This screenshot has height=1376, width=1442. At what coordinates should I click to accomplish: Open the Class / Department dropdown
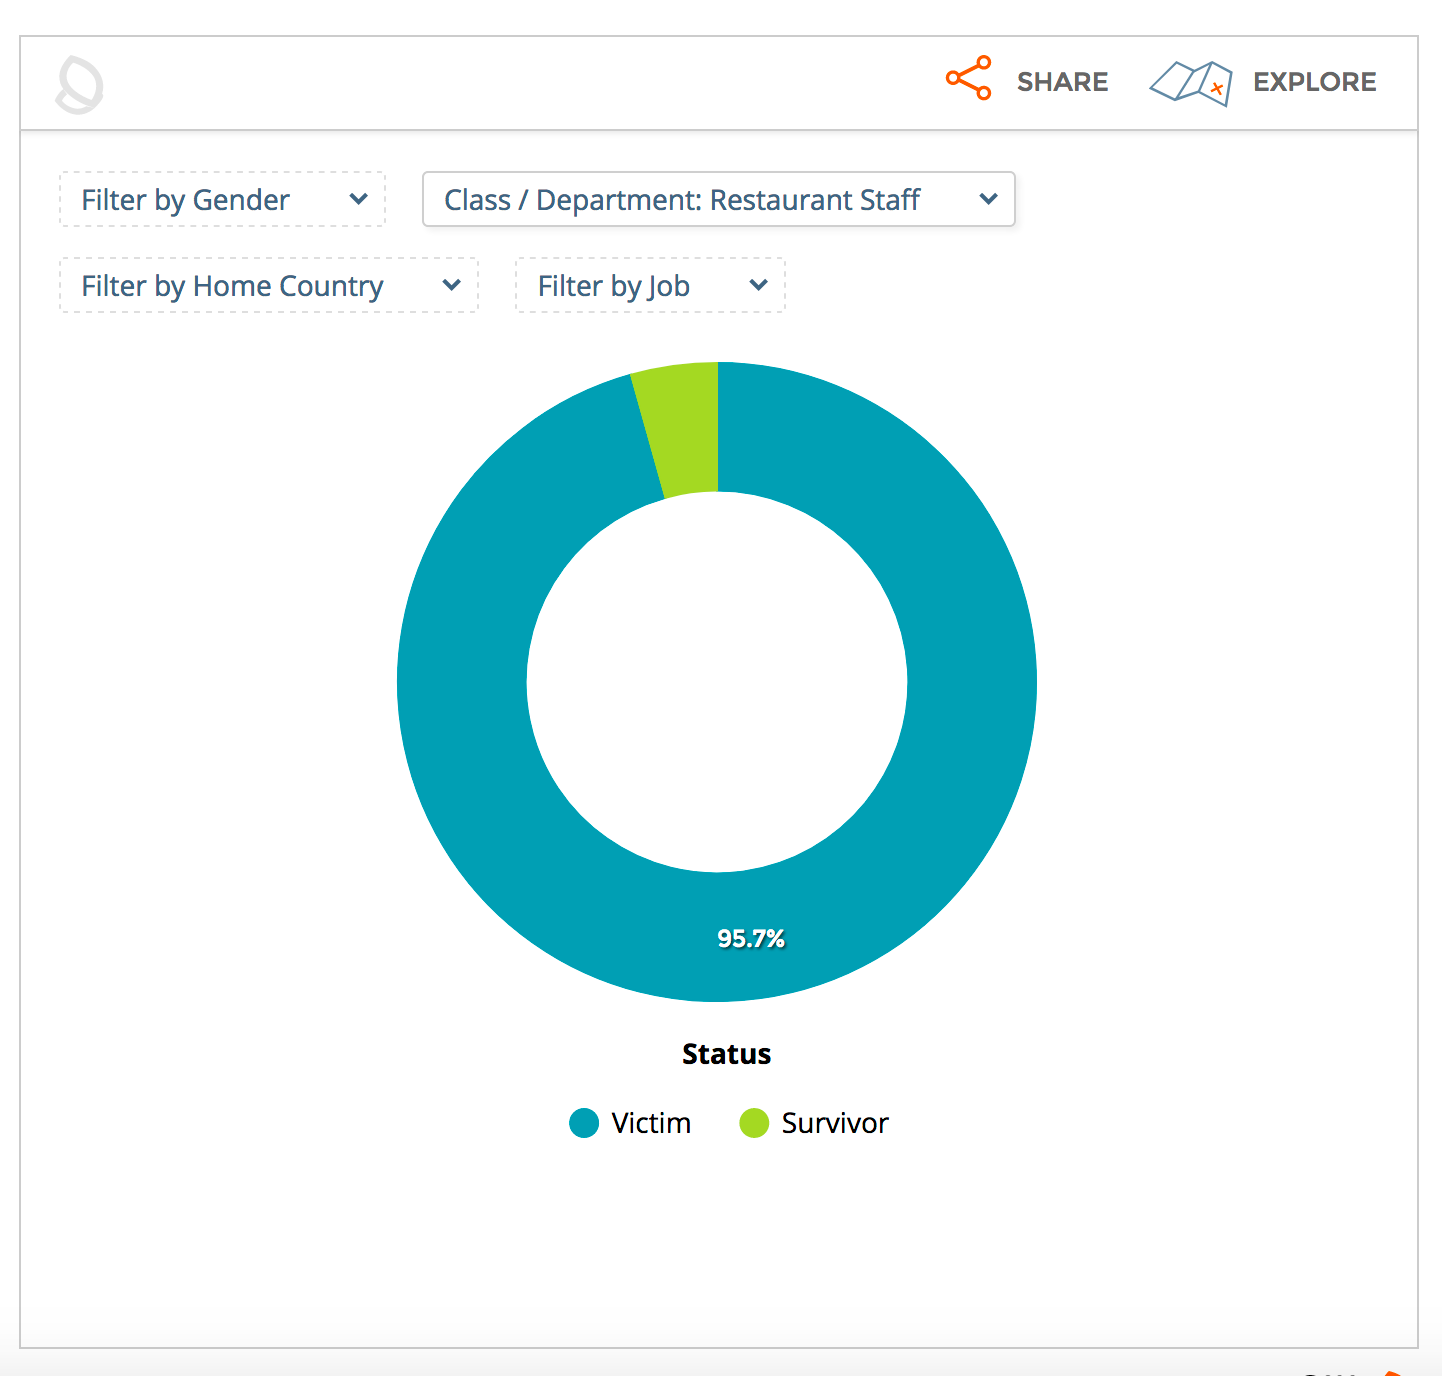719,199
